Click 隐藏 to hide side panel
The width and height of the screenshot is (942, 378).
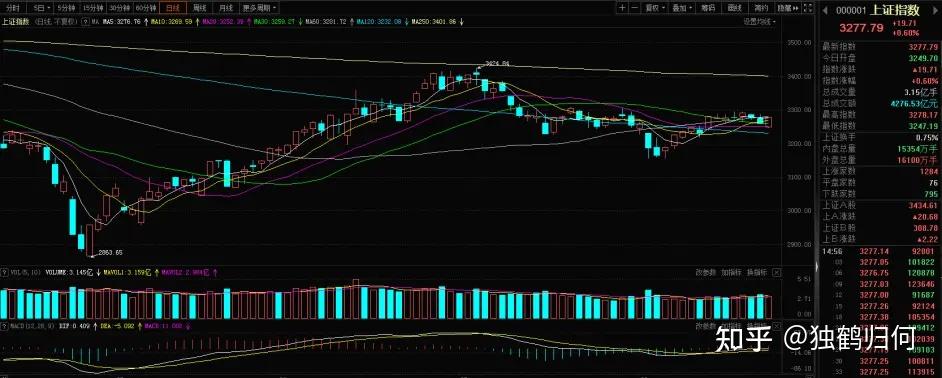(x=788, y=8)
